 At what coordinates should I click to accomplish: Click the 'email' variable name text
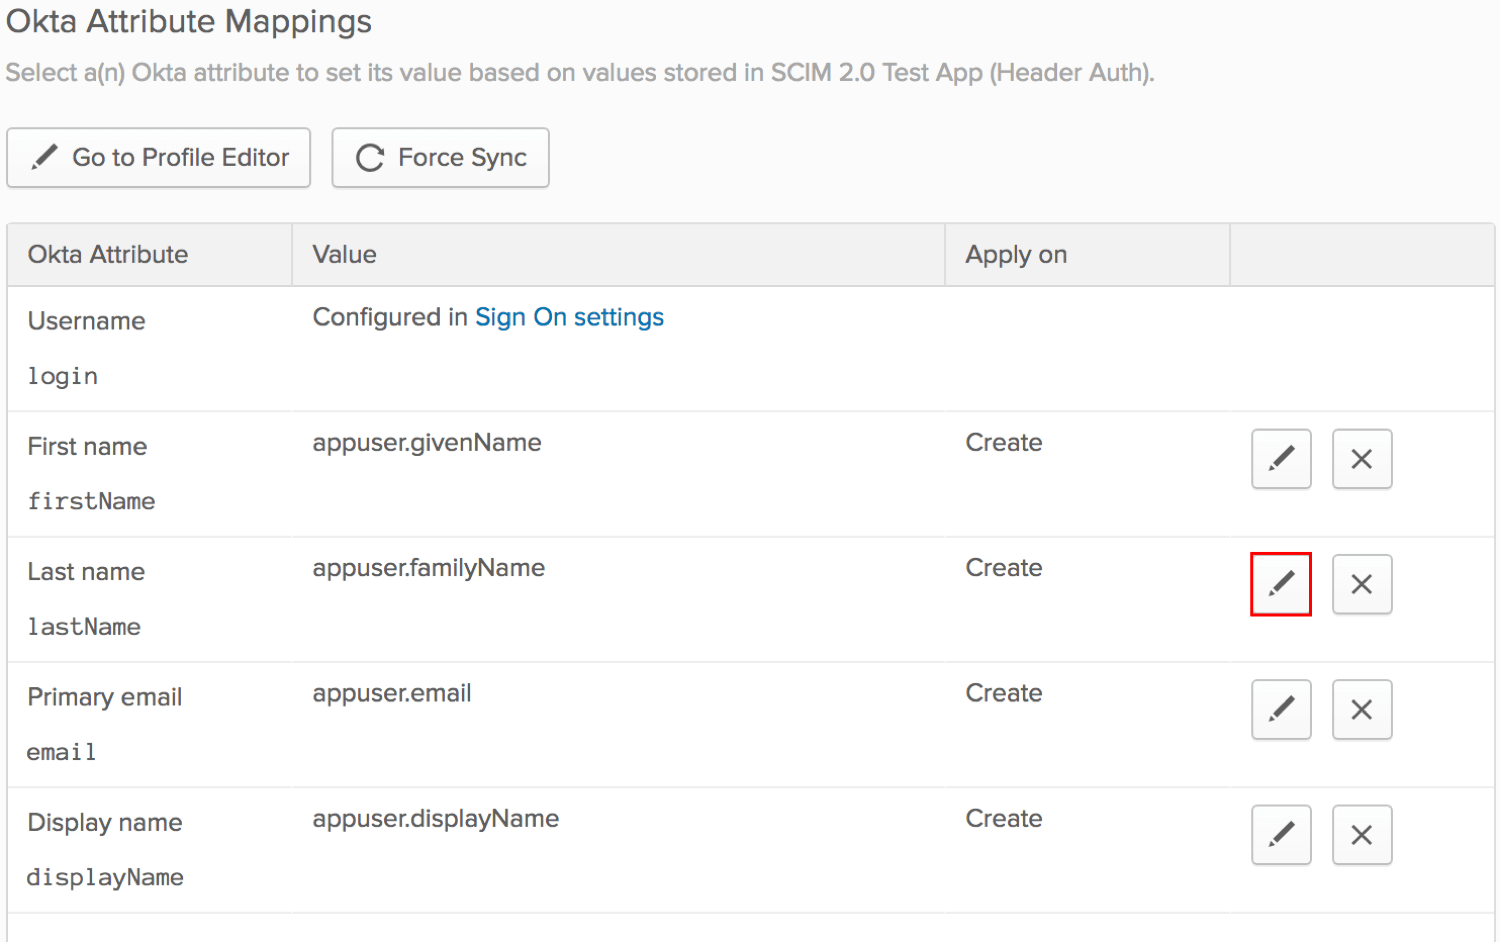[62, 752]
